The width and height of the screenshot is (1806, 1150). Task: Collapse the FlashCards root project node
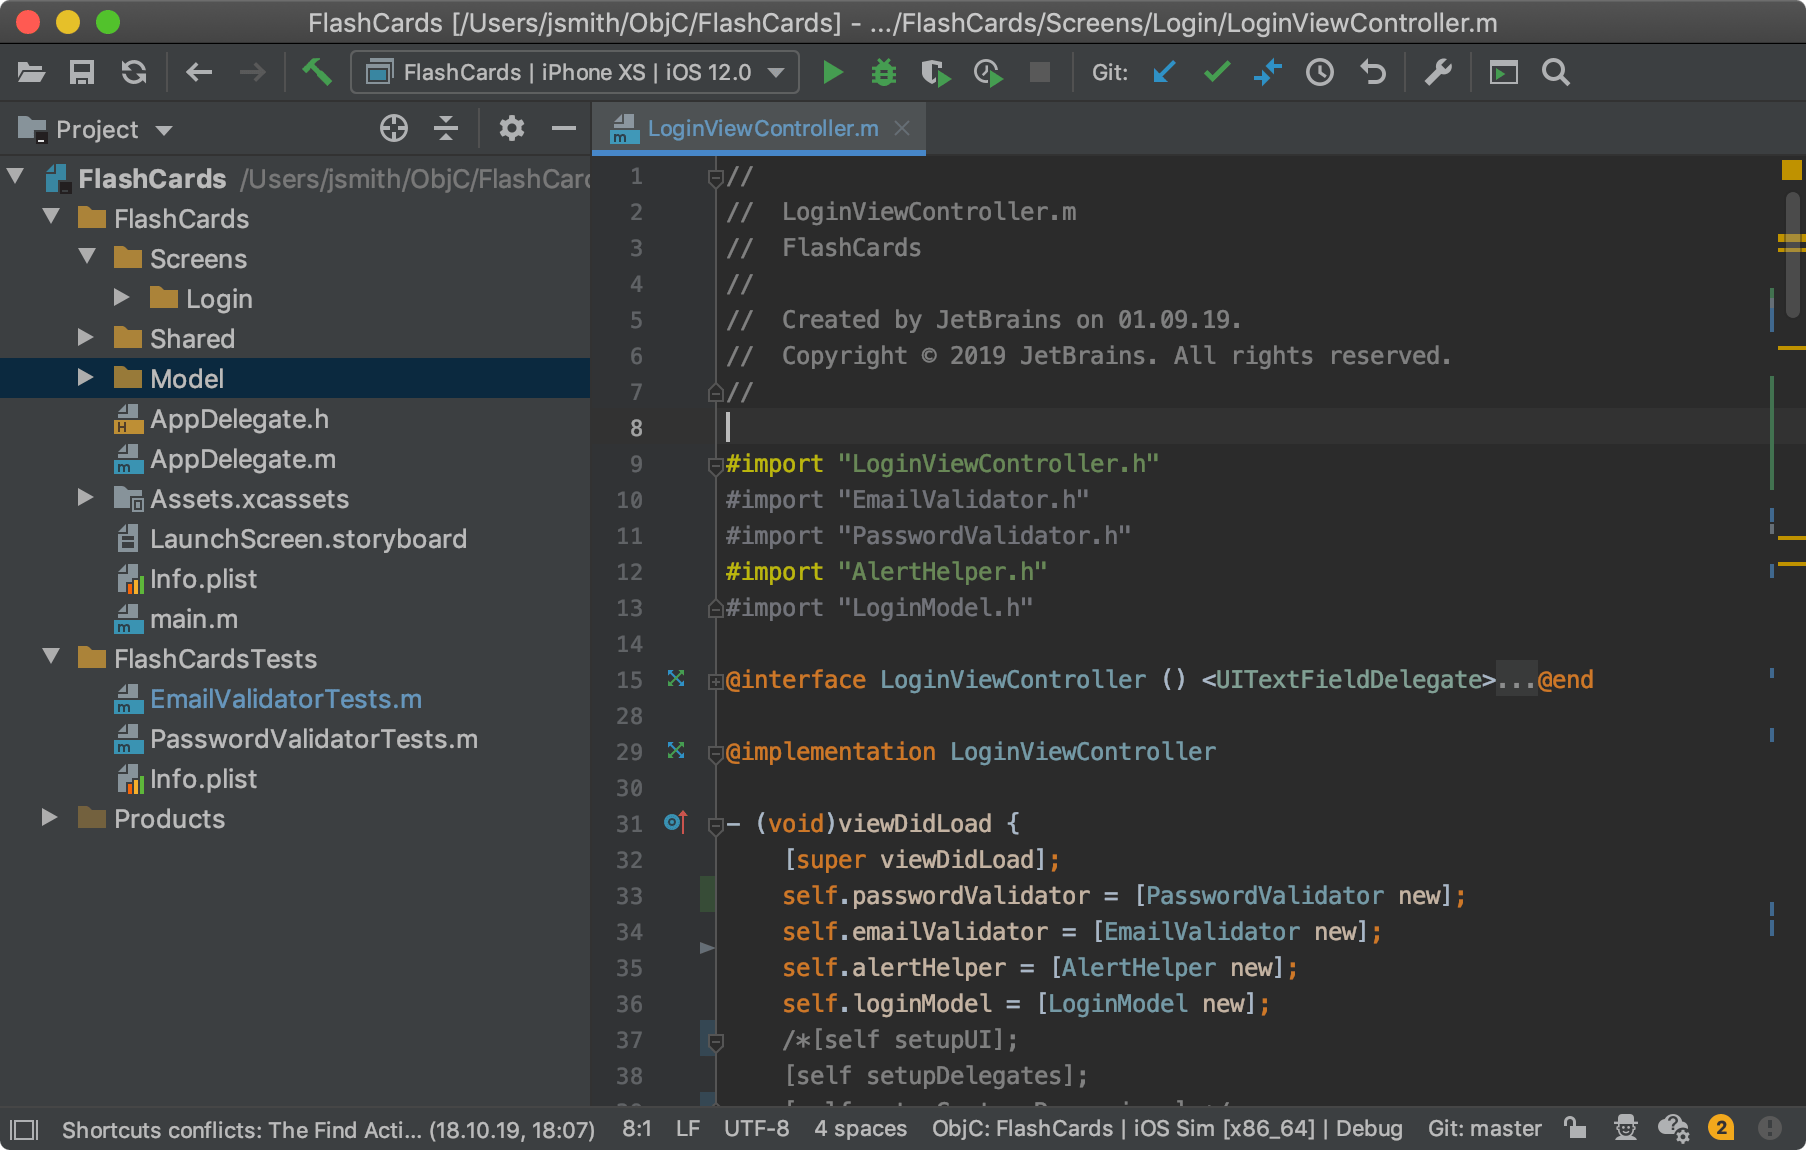[15, 177]
